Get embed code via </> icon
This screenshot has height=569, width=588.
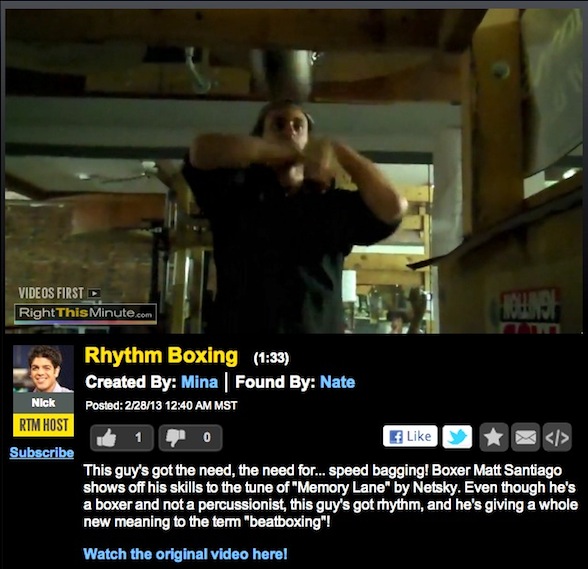557,437
